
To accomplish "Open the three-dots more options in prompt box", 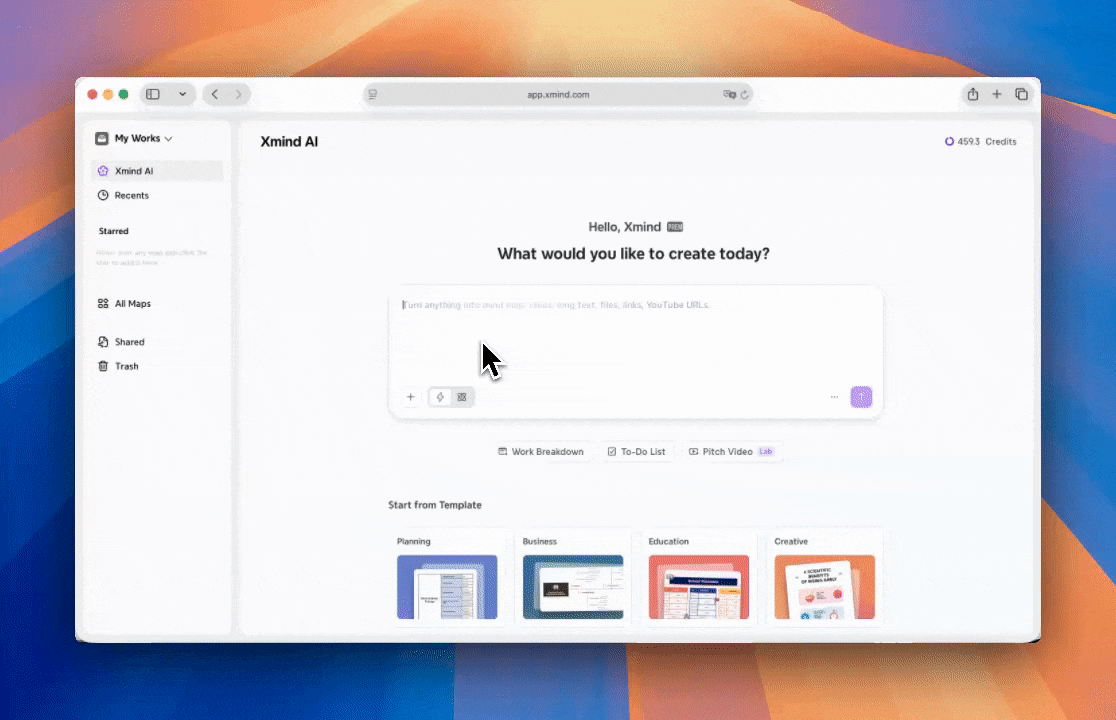I will pyautogui.click(x=834, y=397).
